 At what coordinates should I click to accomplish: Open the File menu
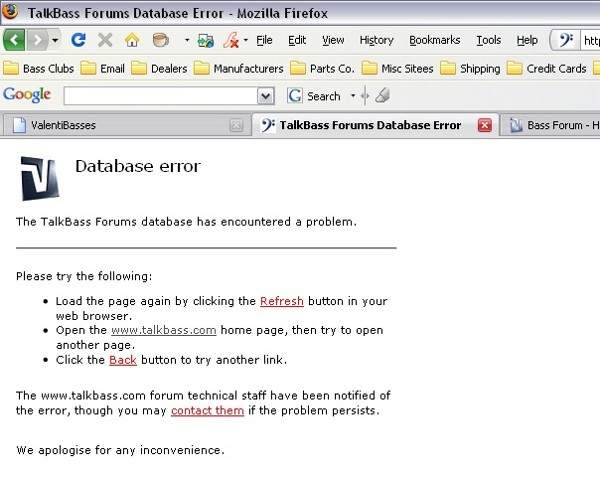point(264,40)
